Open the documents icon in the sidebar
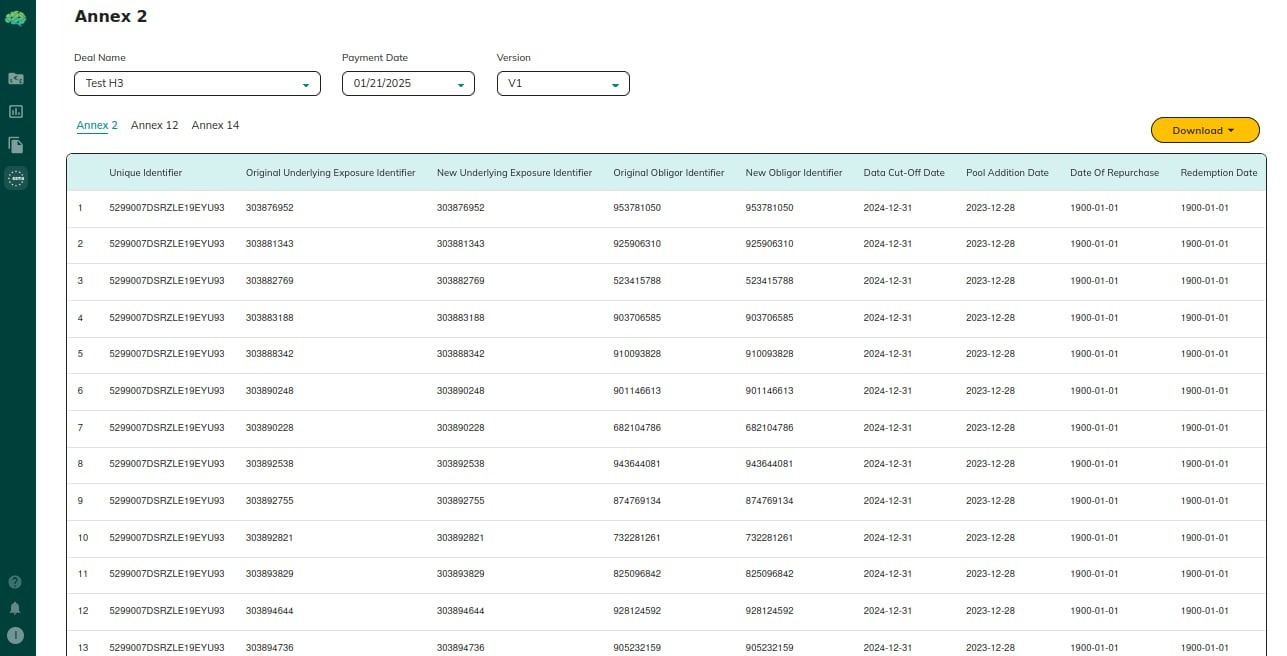 [16, 145]
